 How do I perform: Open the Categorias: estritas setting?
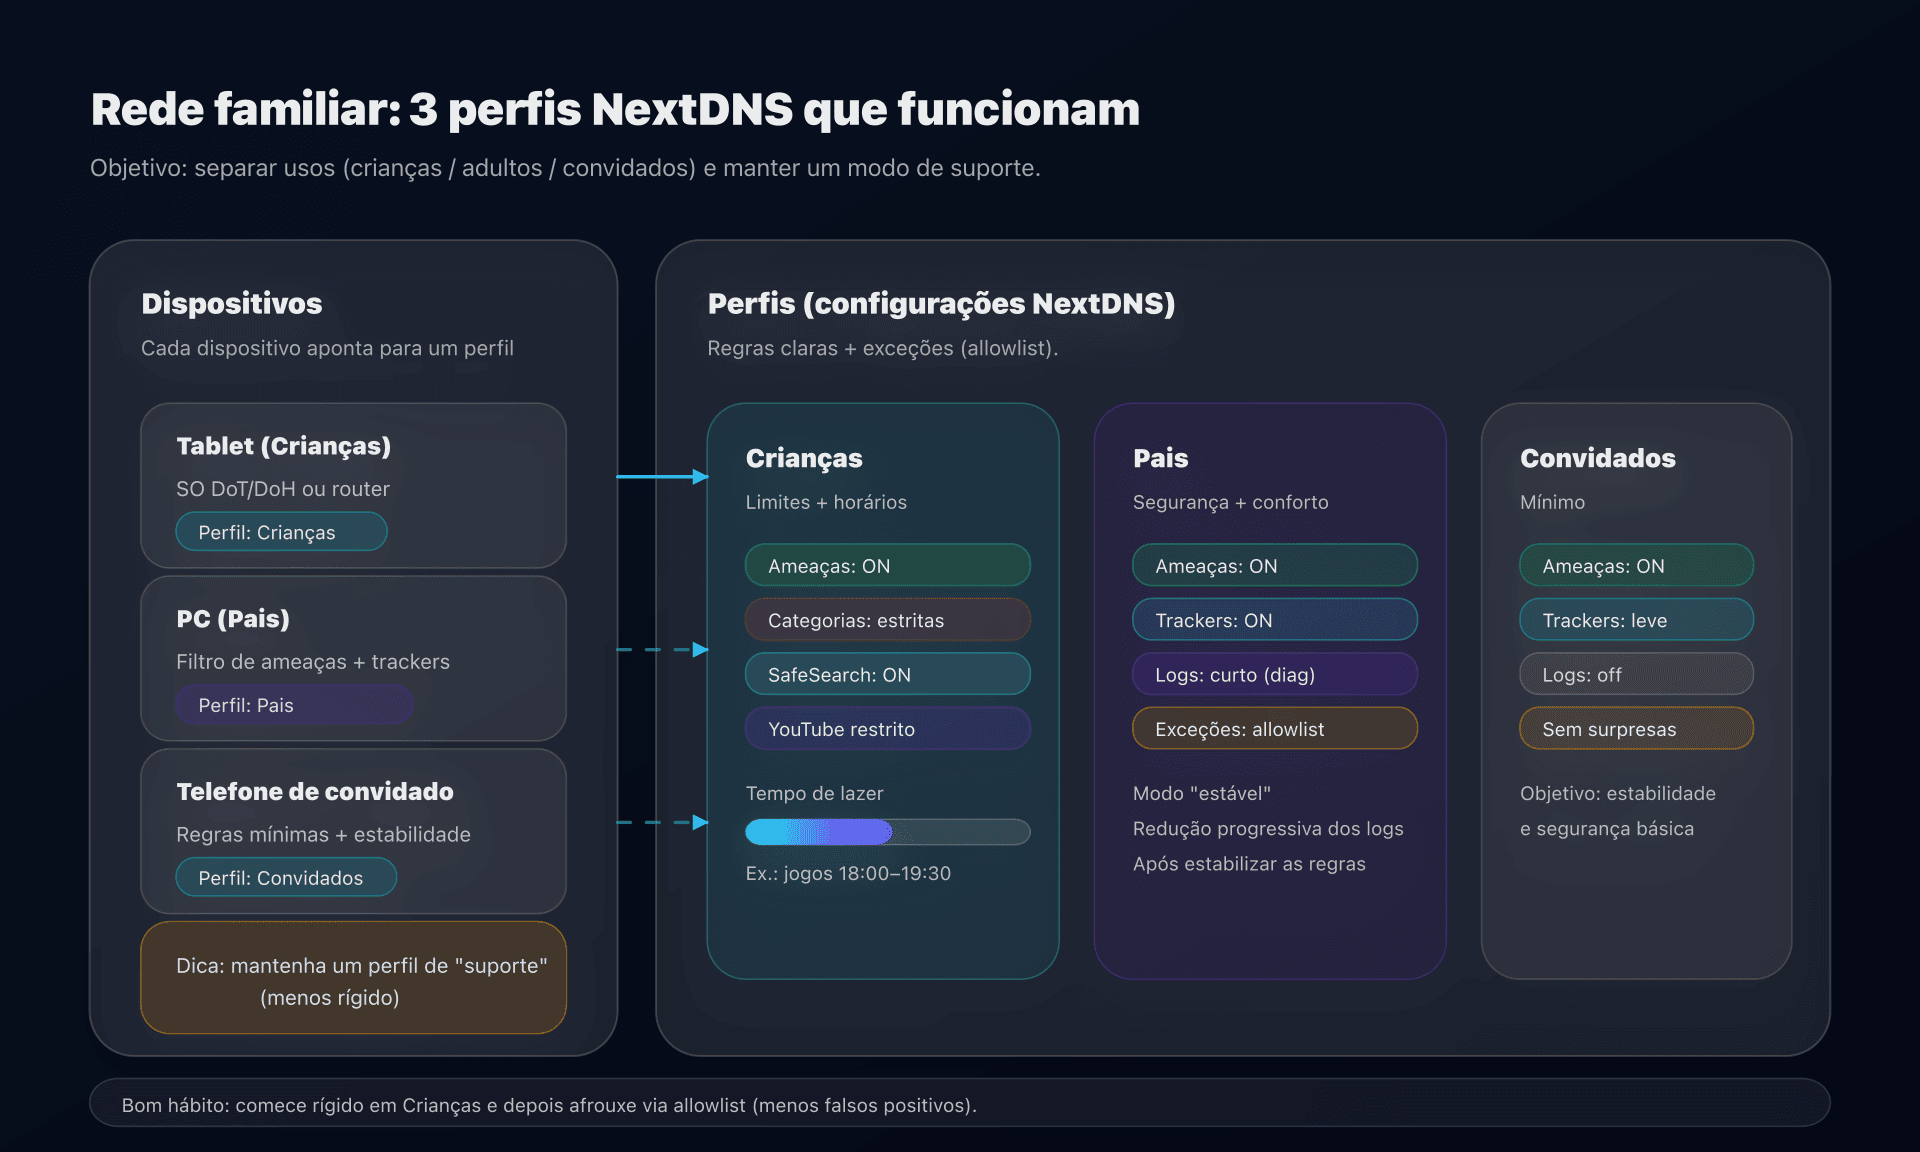886,620
